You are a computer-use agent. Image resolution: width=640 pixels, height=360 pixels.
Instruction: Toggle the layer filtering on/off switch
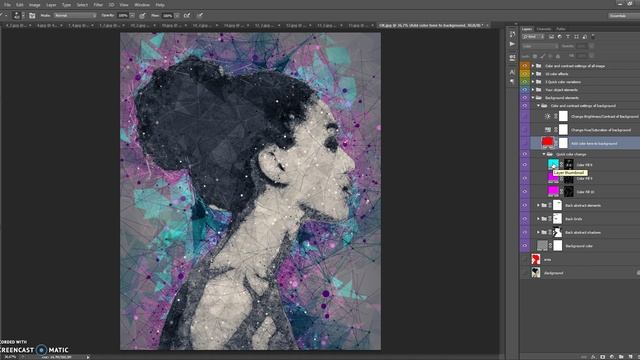(593, 36)
